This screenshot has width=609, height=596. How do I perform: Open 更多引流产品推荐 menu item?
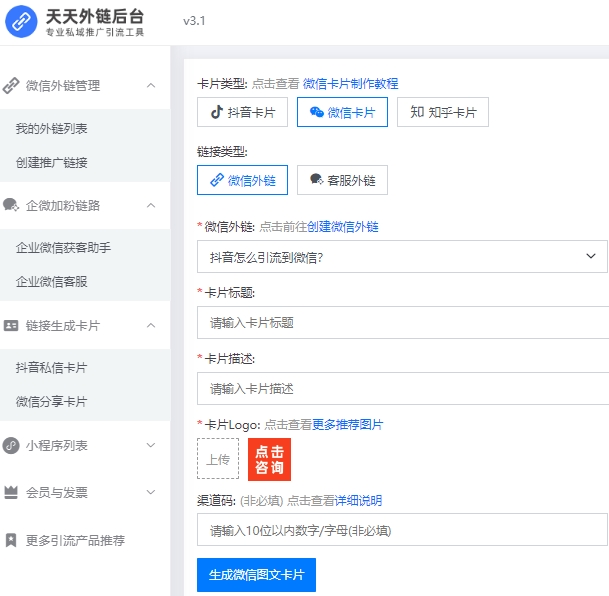(75, 540)
